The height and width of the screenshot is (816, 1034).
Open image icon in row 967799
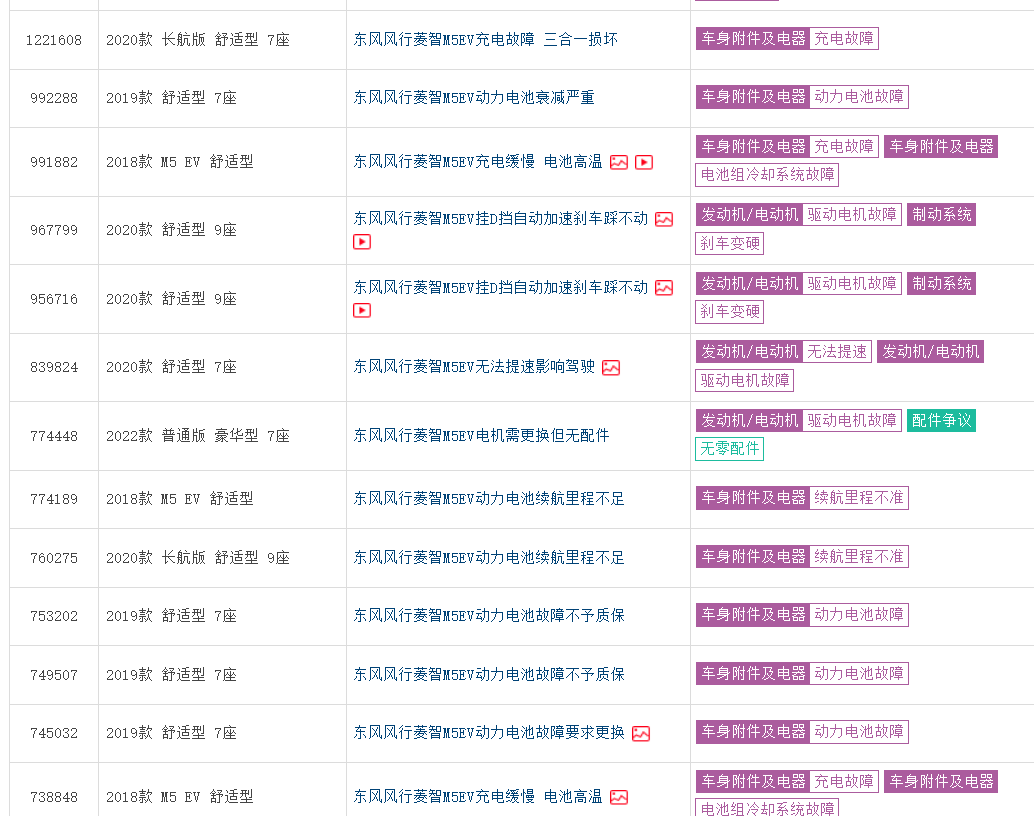coord(664,219)
